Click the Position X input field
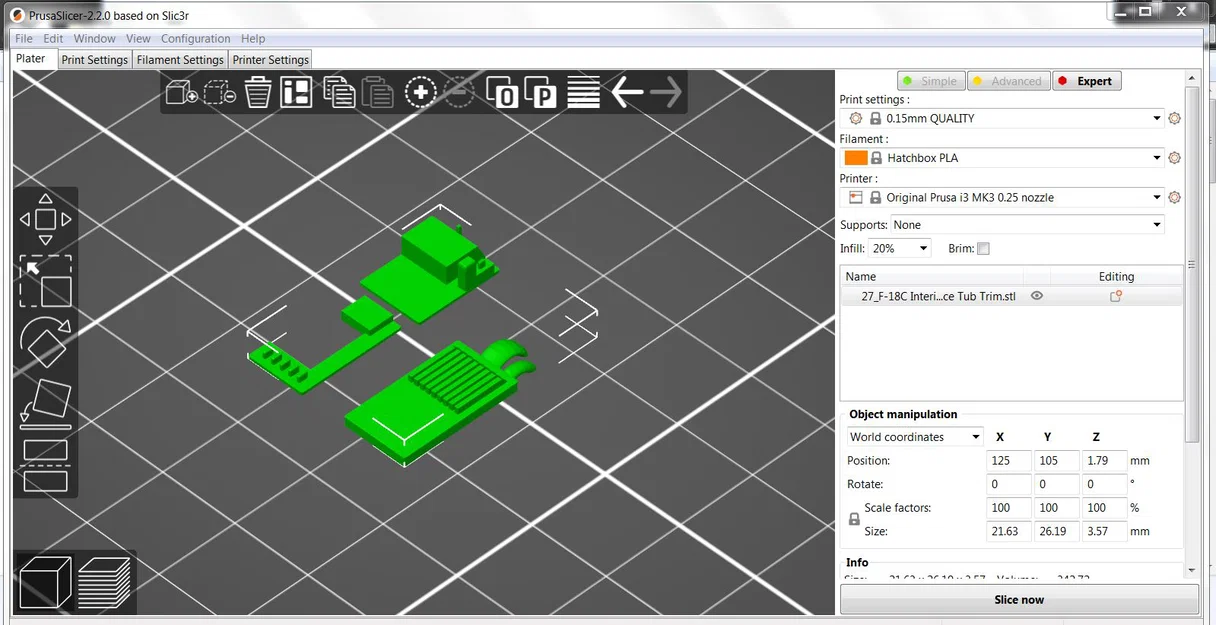Viewport: 1216px width, 625px height. coord(1008,461)
